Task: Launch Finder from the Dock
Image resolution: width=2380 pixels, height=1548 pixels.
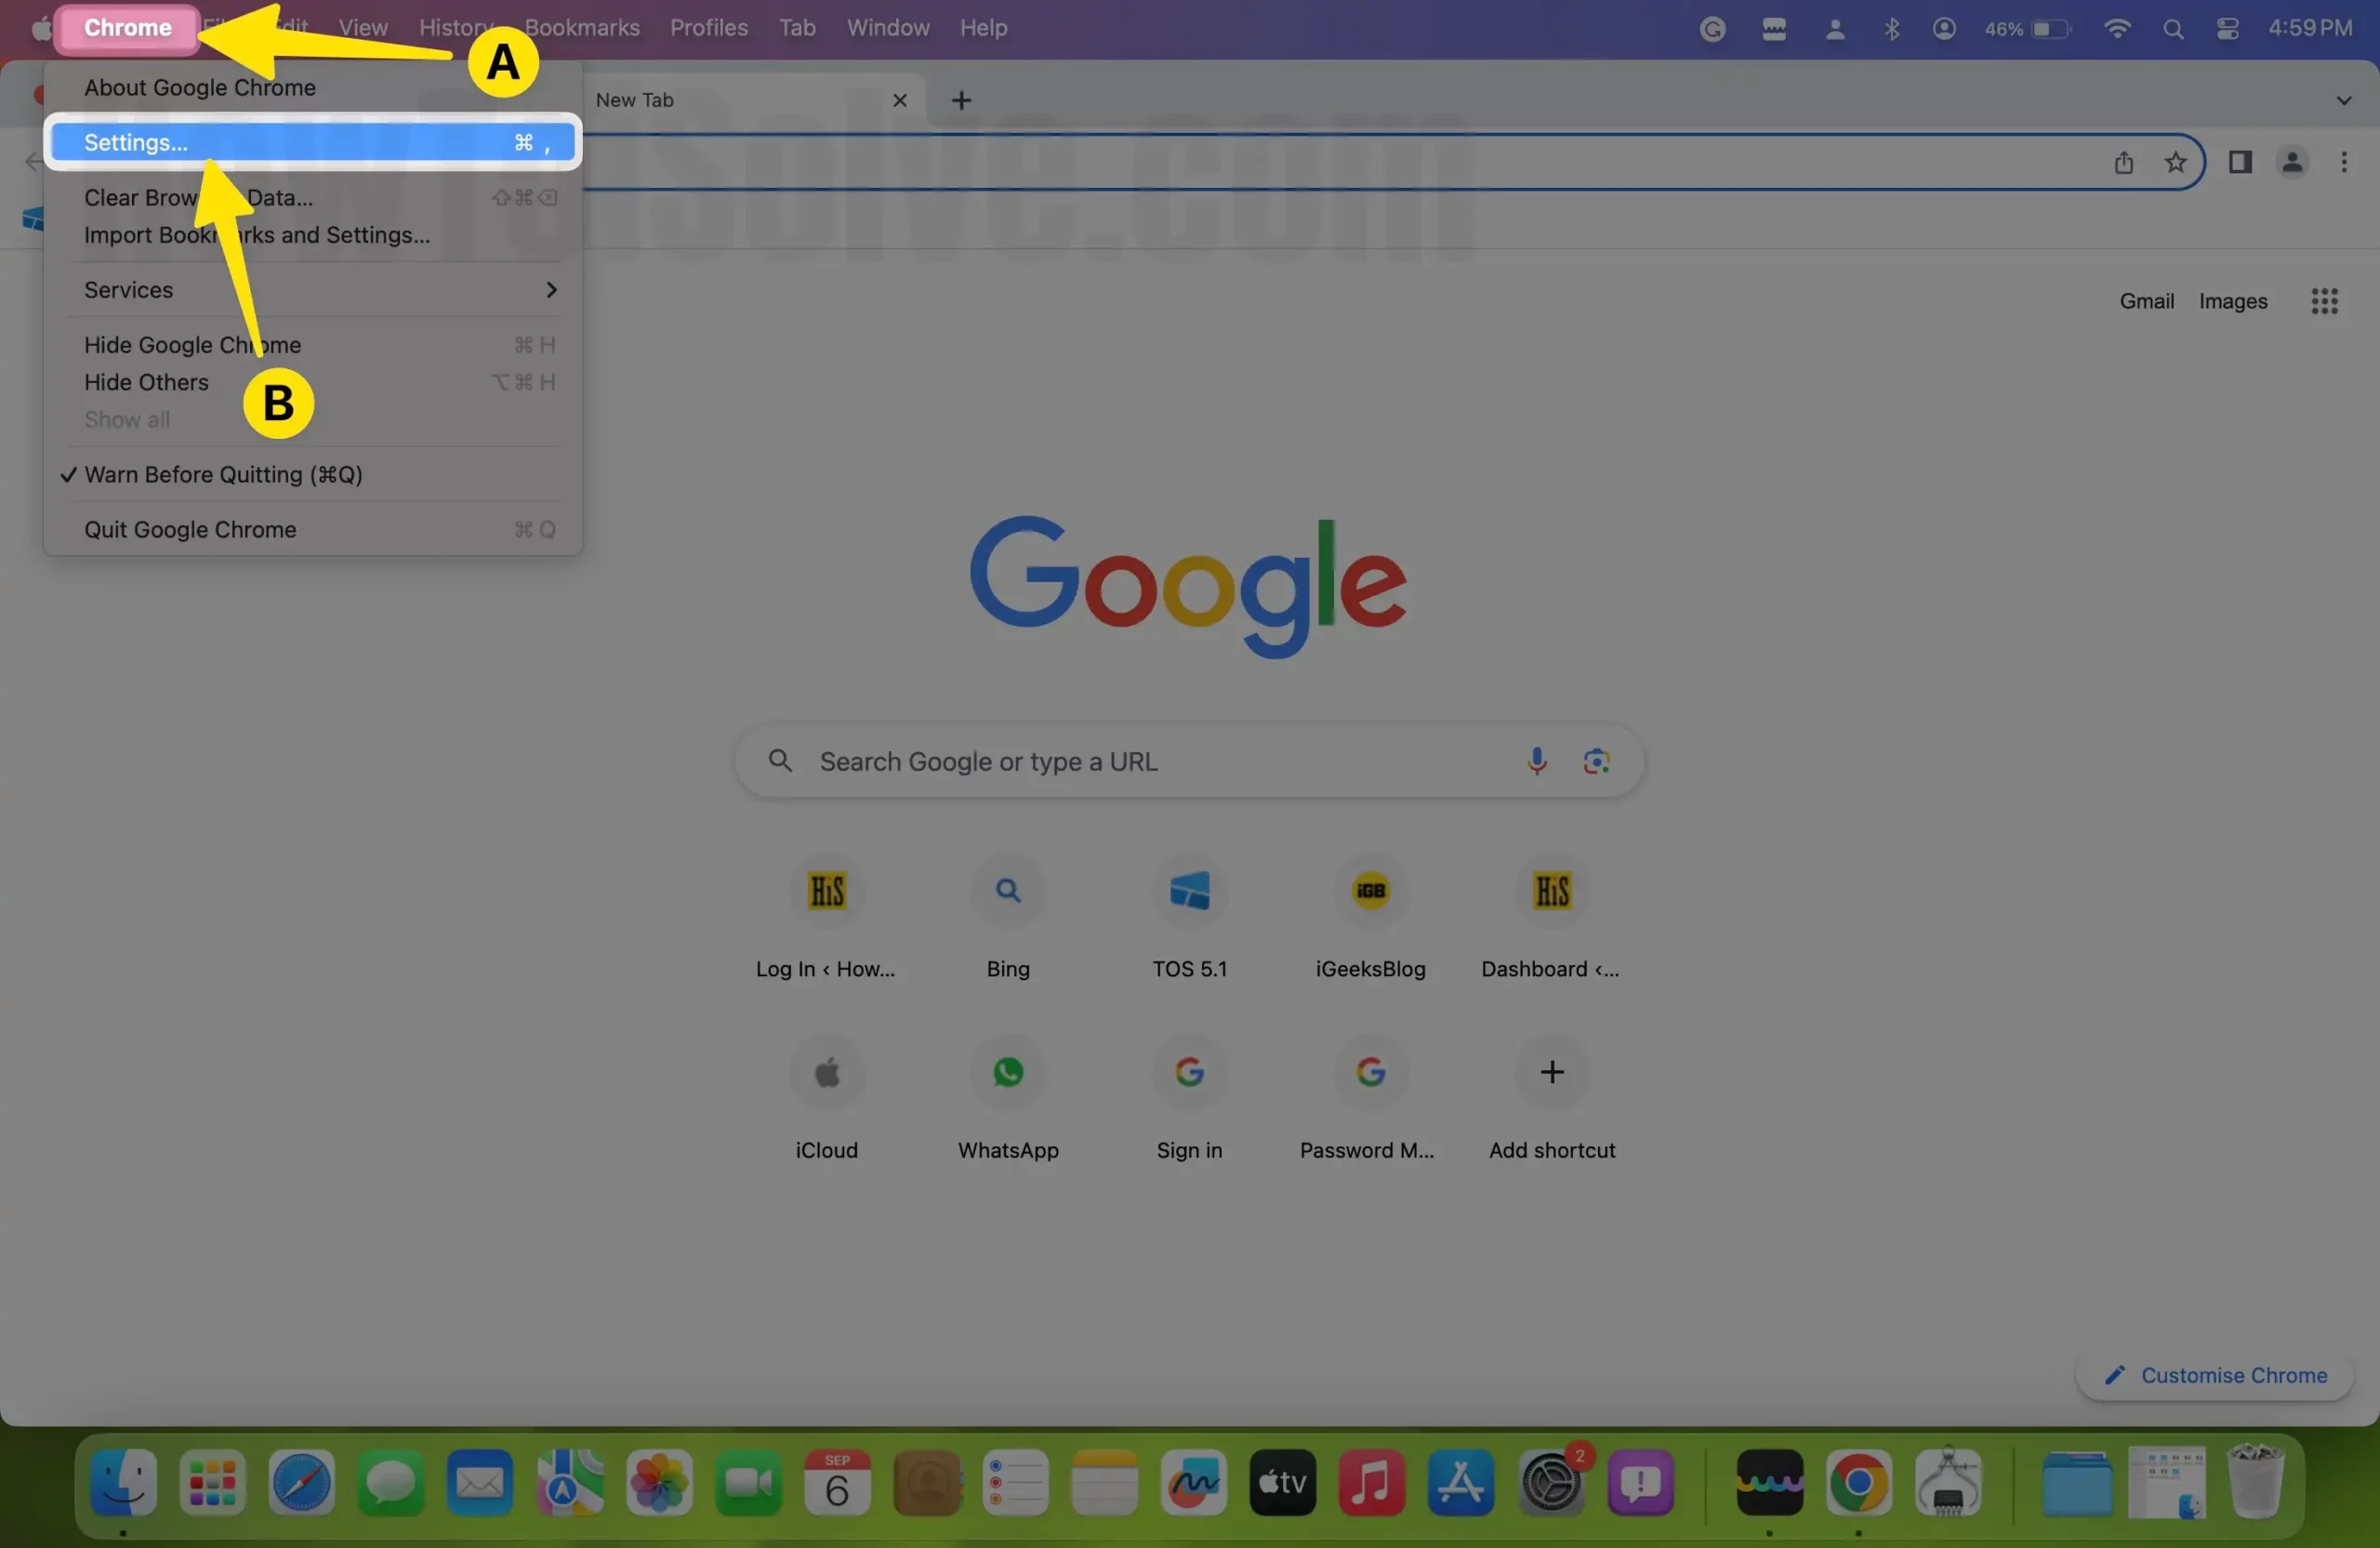Action: click(x=123, y=1482)
